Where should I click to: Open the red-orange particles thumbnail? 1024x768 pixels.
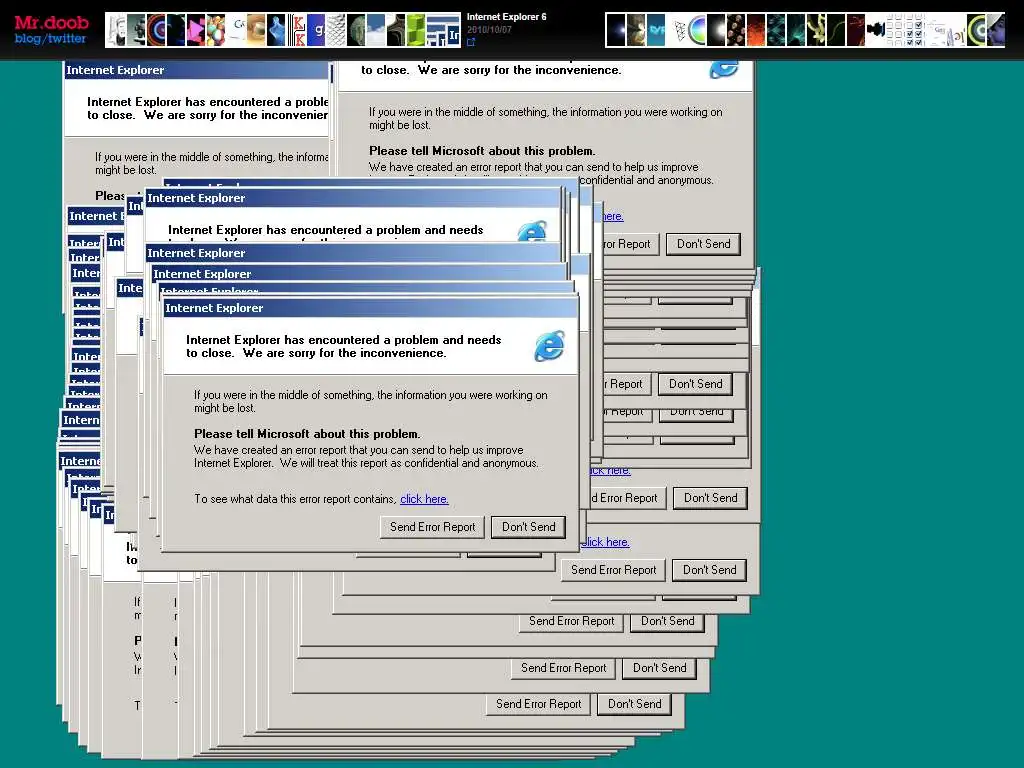click(x=756, y=30)
